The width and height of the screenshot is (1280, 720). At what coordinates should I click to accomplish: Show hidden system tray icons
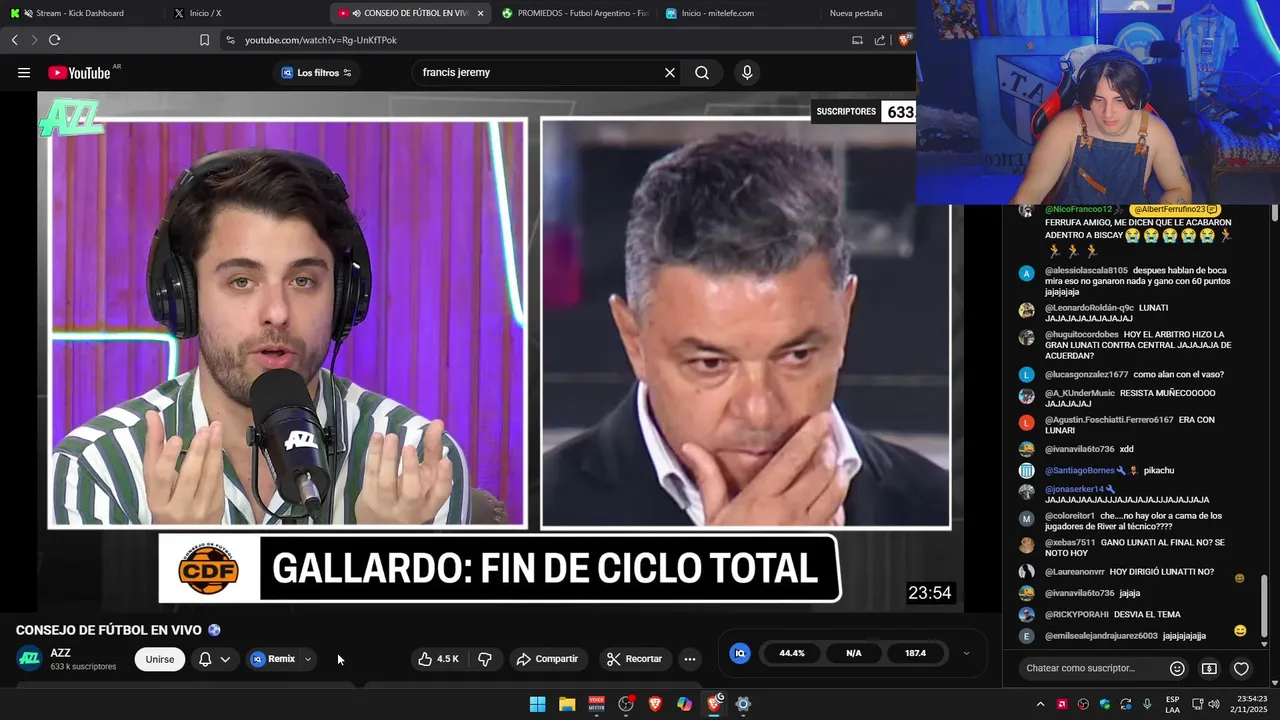pyautogui.click(x=1040, y=704)
